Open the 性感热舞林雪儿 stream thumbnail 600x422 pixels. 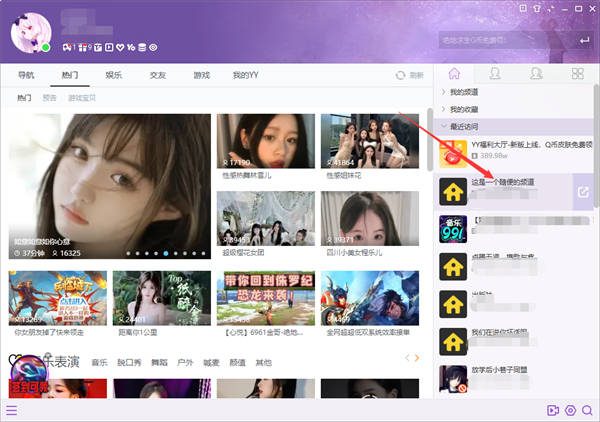(x=266, y=141)
